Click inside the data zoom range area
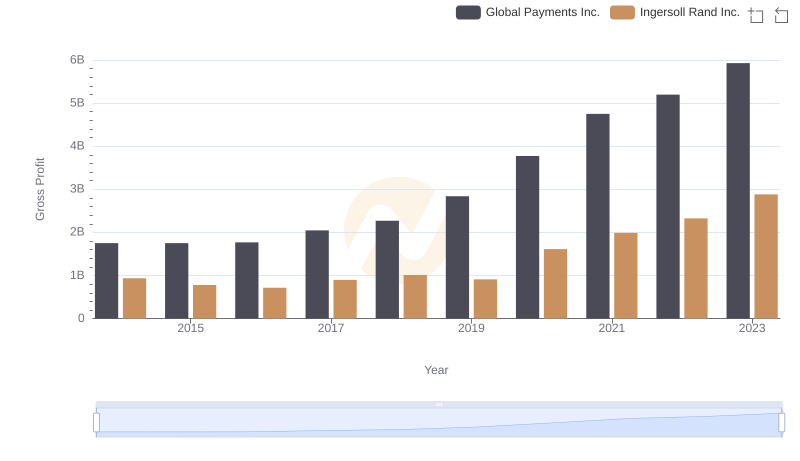This screenshot has width=800, height=461. coord(439,423)
